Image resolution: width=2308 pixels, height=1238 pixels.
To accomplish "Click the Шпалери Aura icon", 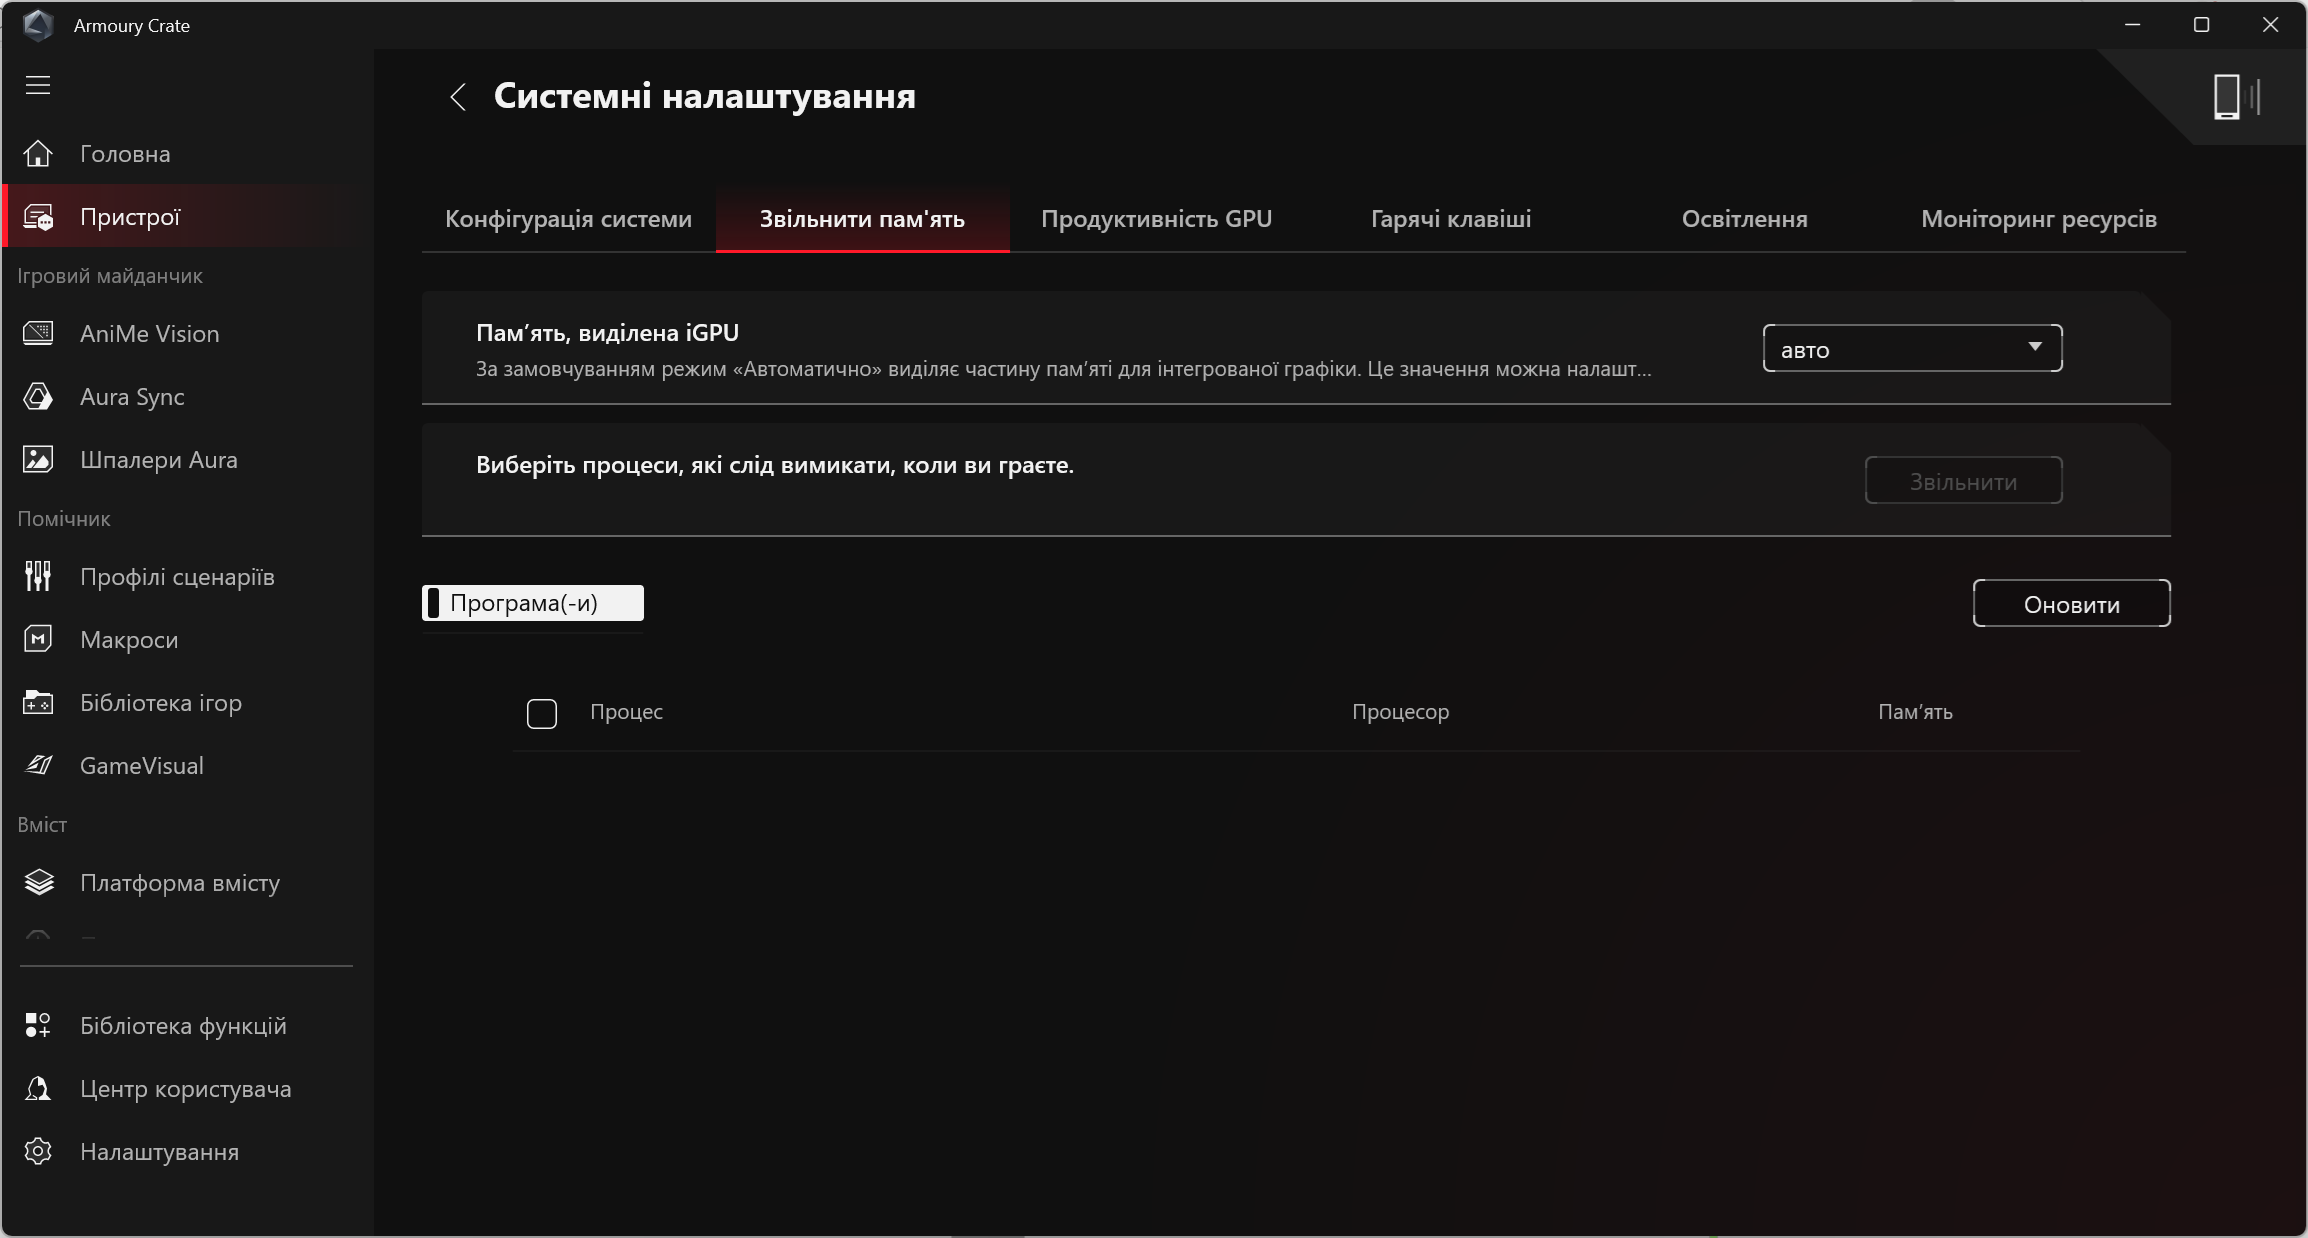I will [38, 460].
